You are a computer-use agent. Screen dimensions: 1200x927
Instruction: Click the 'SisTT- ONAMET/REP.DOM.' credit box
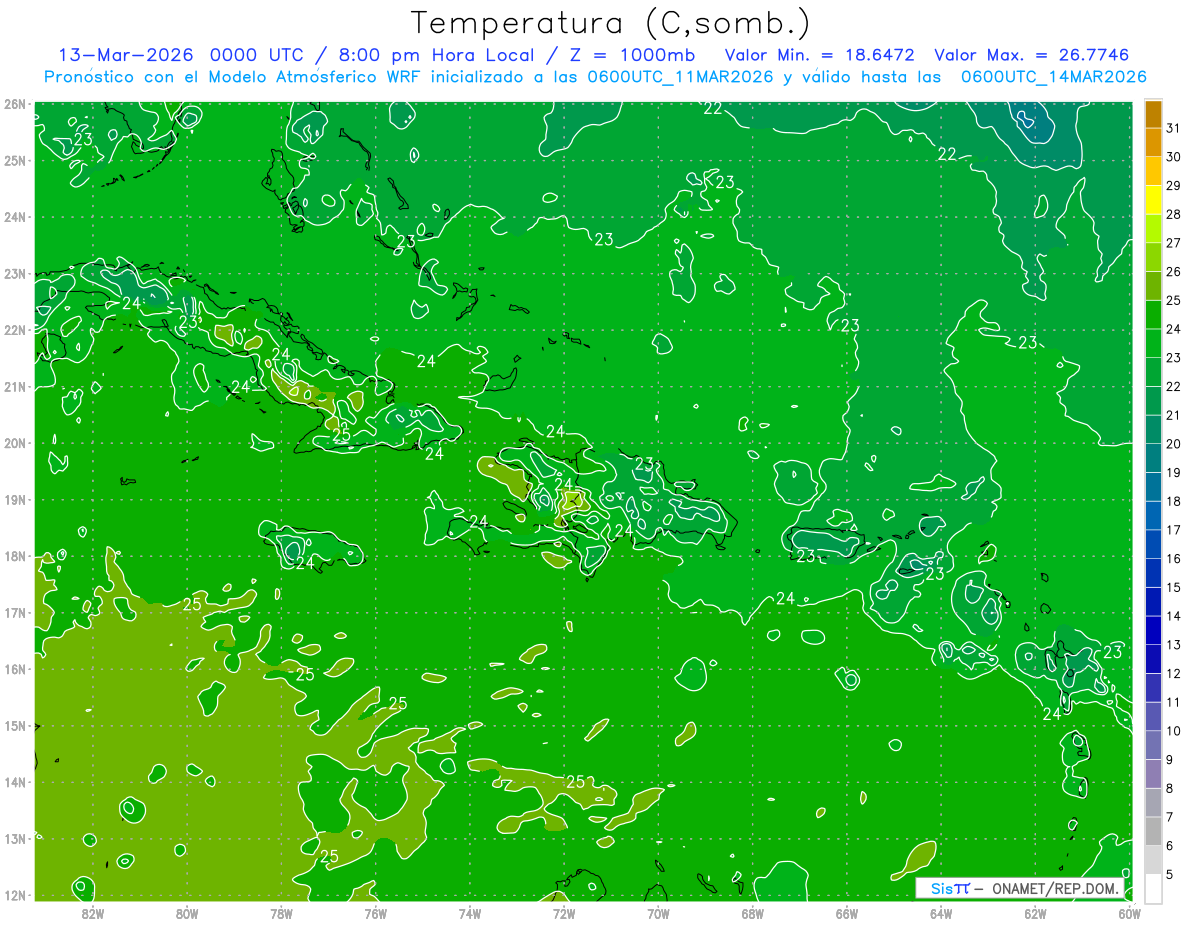pyautogui.click(x=1020, y=888)
